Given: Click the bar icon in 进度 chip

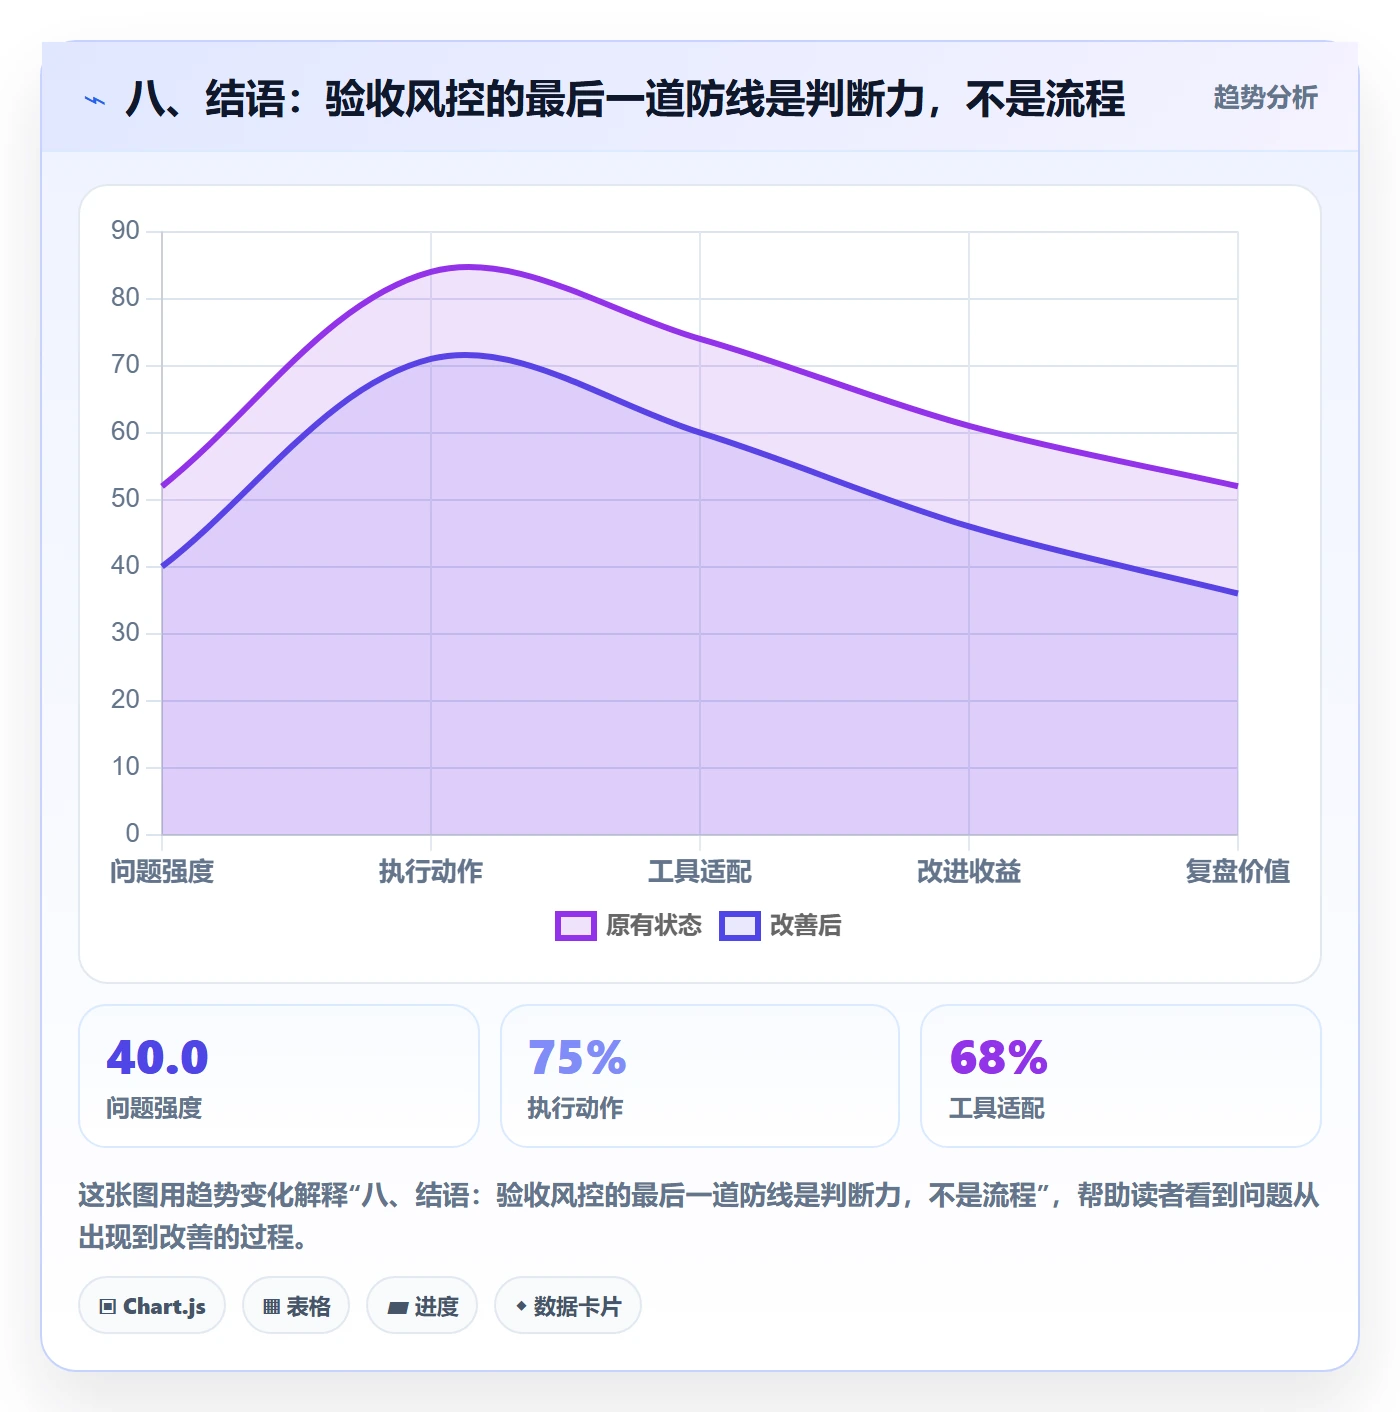Looking at the screenshot, I should pos(397,1307).
